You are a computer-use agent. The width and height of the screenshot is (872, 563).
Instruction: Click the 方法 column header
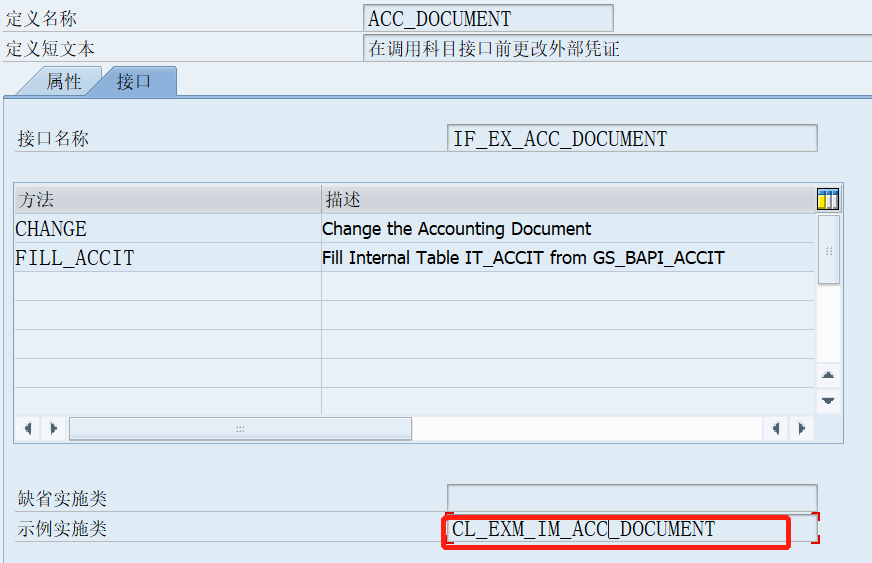point(167,199)
